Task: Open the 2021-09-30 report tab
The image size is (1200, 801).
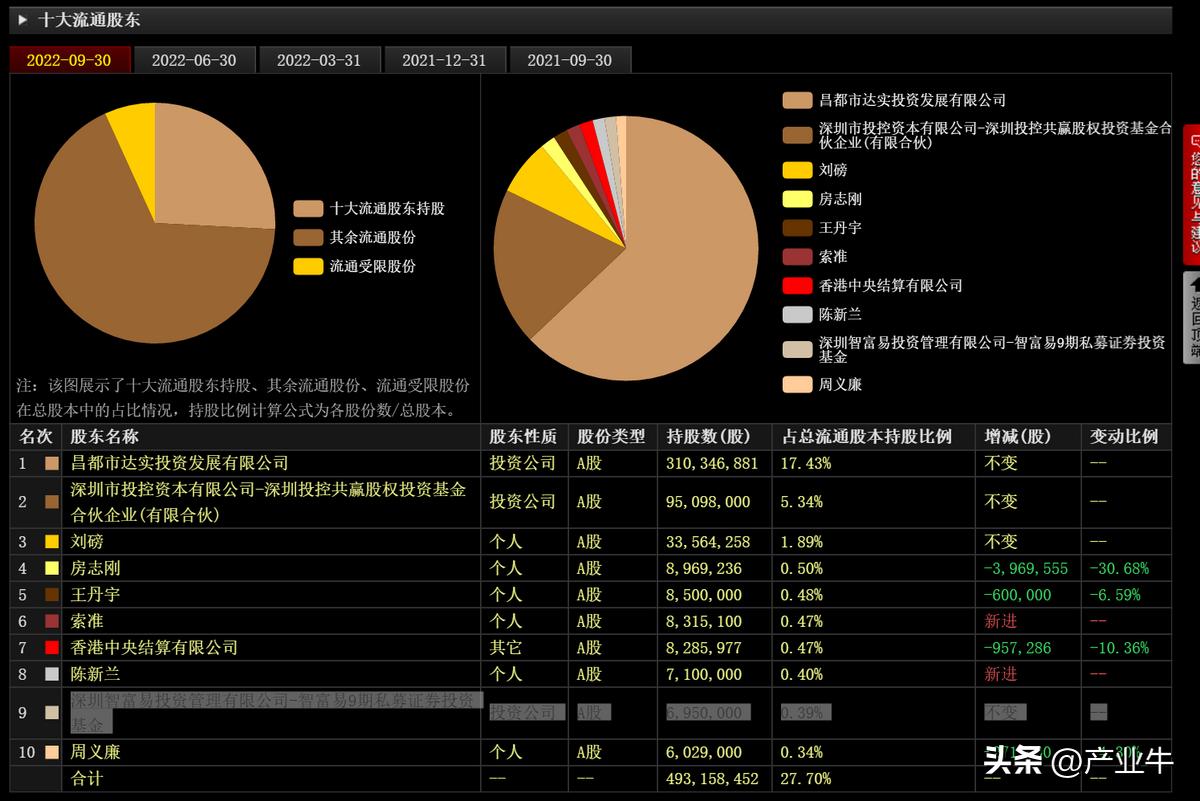Action: click(x=570, y=60)
